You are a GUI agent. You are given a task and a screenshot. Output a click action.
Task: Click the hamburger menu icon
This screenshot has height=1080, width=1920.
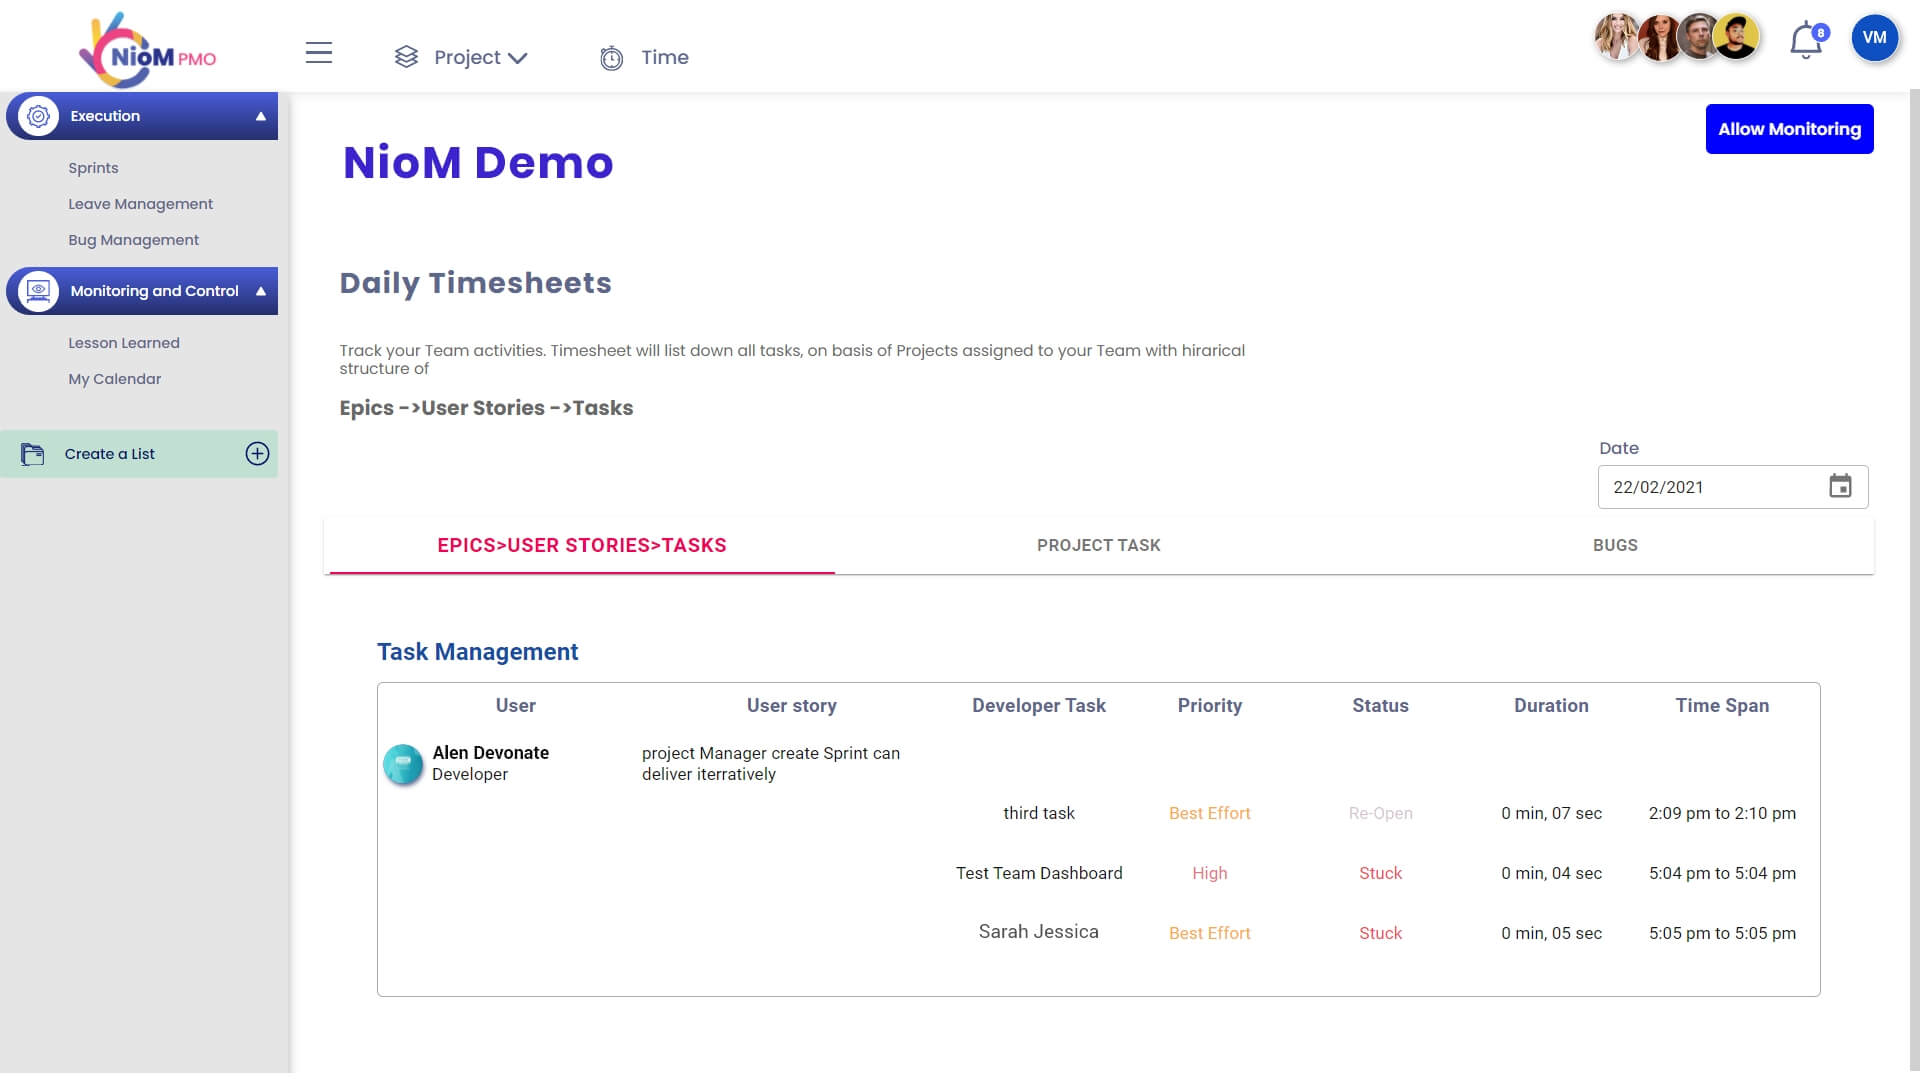coord(318,54)
